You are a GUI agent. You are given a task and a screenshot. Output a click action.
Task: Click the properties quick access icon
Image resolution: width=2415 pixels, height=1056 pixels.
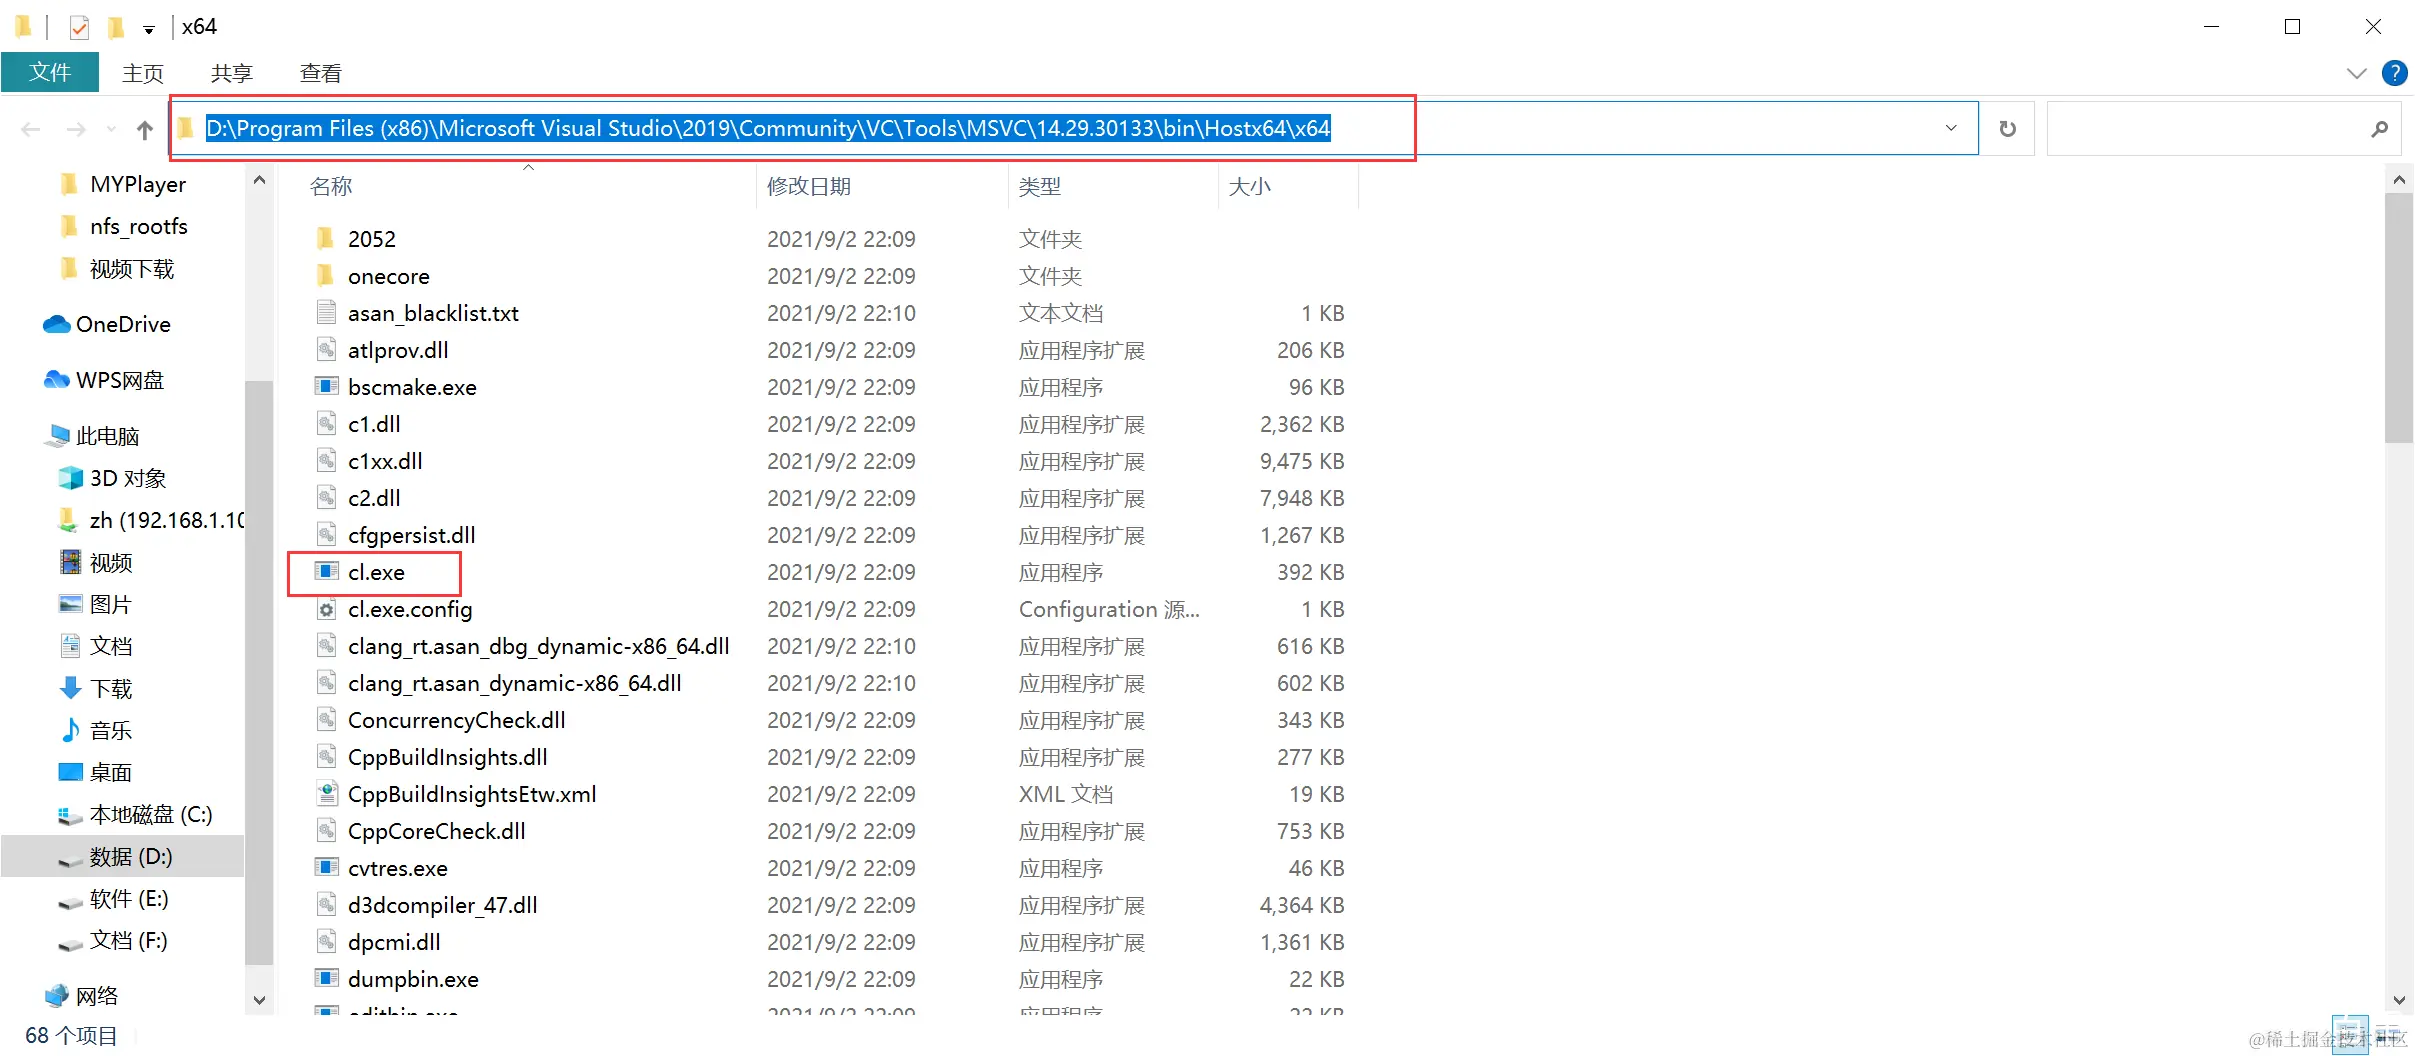tap(79, 27)
